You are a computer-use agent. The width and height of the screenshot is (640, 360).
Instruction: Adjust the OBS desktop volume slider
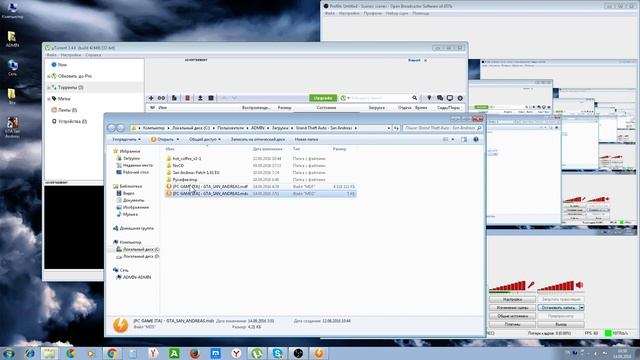(556, 286)
